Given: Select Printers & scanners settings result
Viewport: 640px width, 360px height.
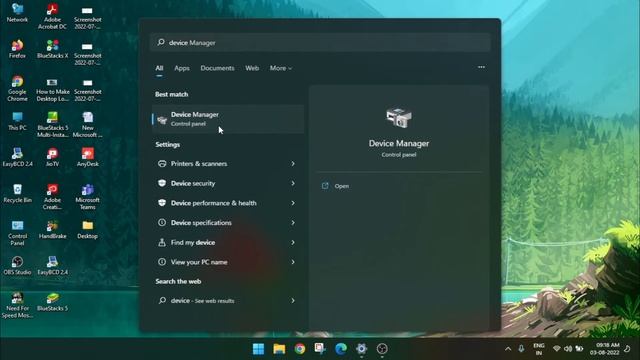Looking at the screenshot, I should [x=227, y=164].
